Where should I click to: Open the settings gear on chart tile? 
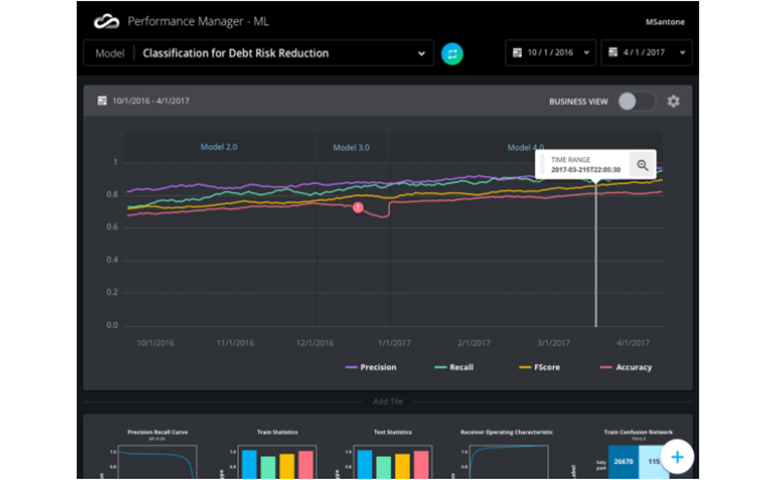[x=673, y=101]
